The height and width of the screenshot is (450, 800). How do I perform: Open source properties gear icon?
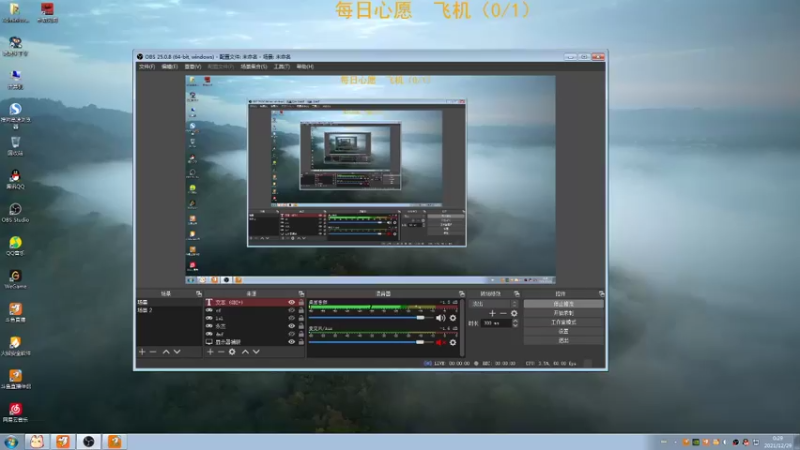232,352
